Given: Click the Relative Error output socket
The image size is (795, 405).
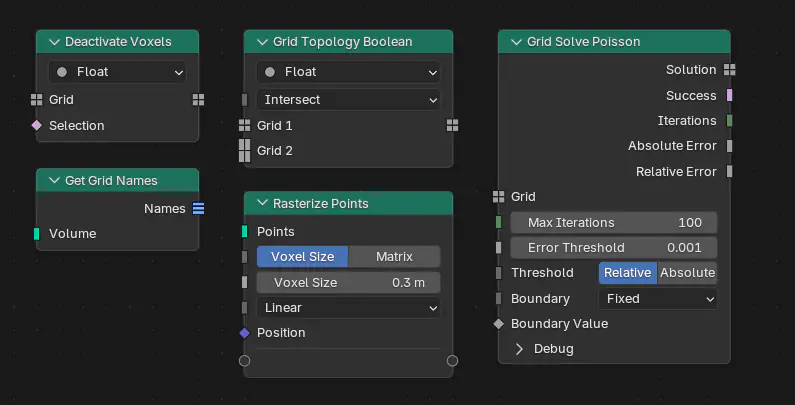Looking at the screenshot, I should pyautogui.click(x=730, y=171).
